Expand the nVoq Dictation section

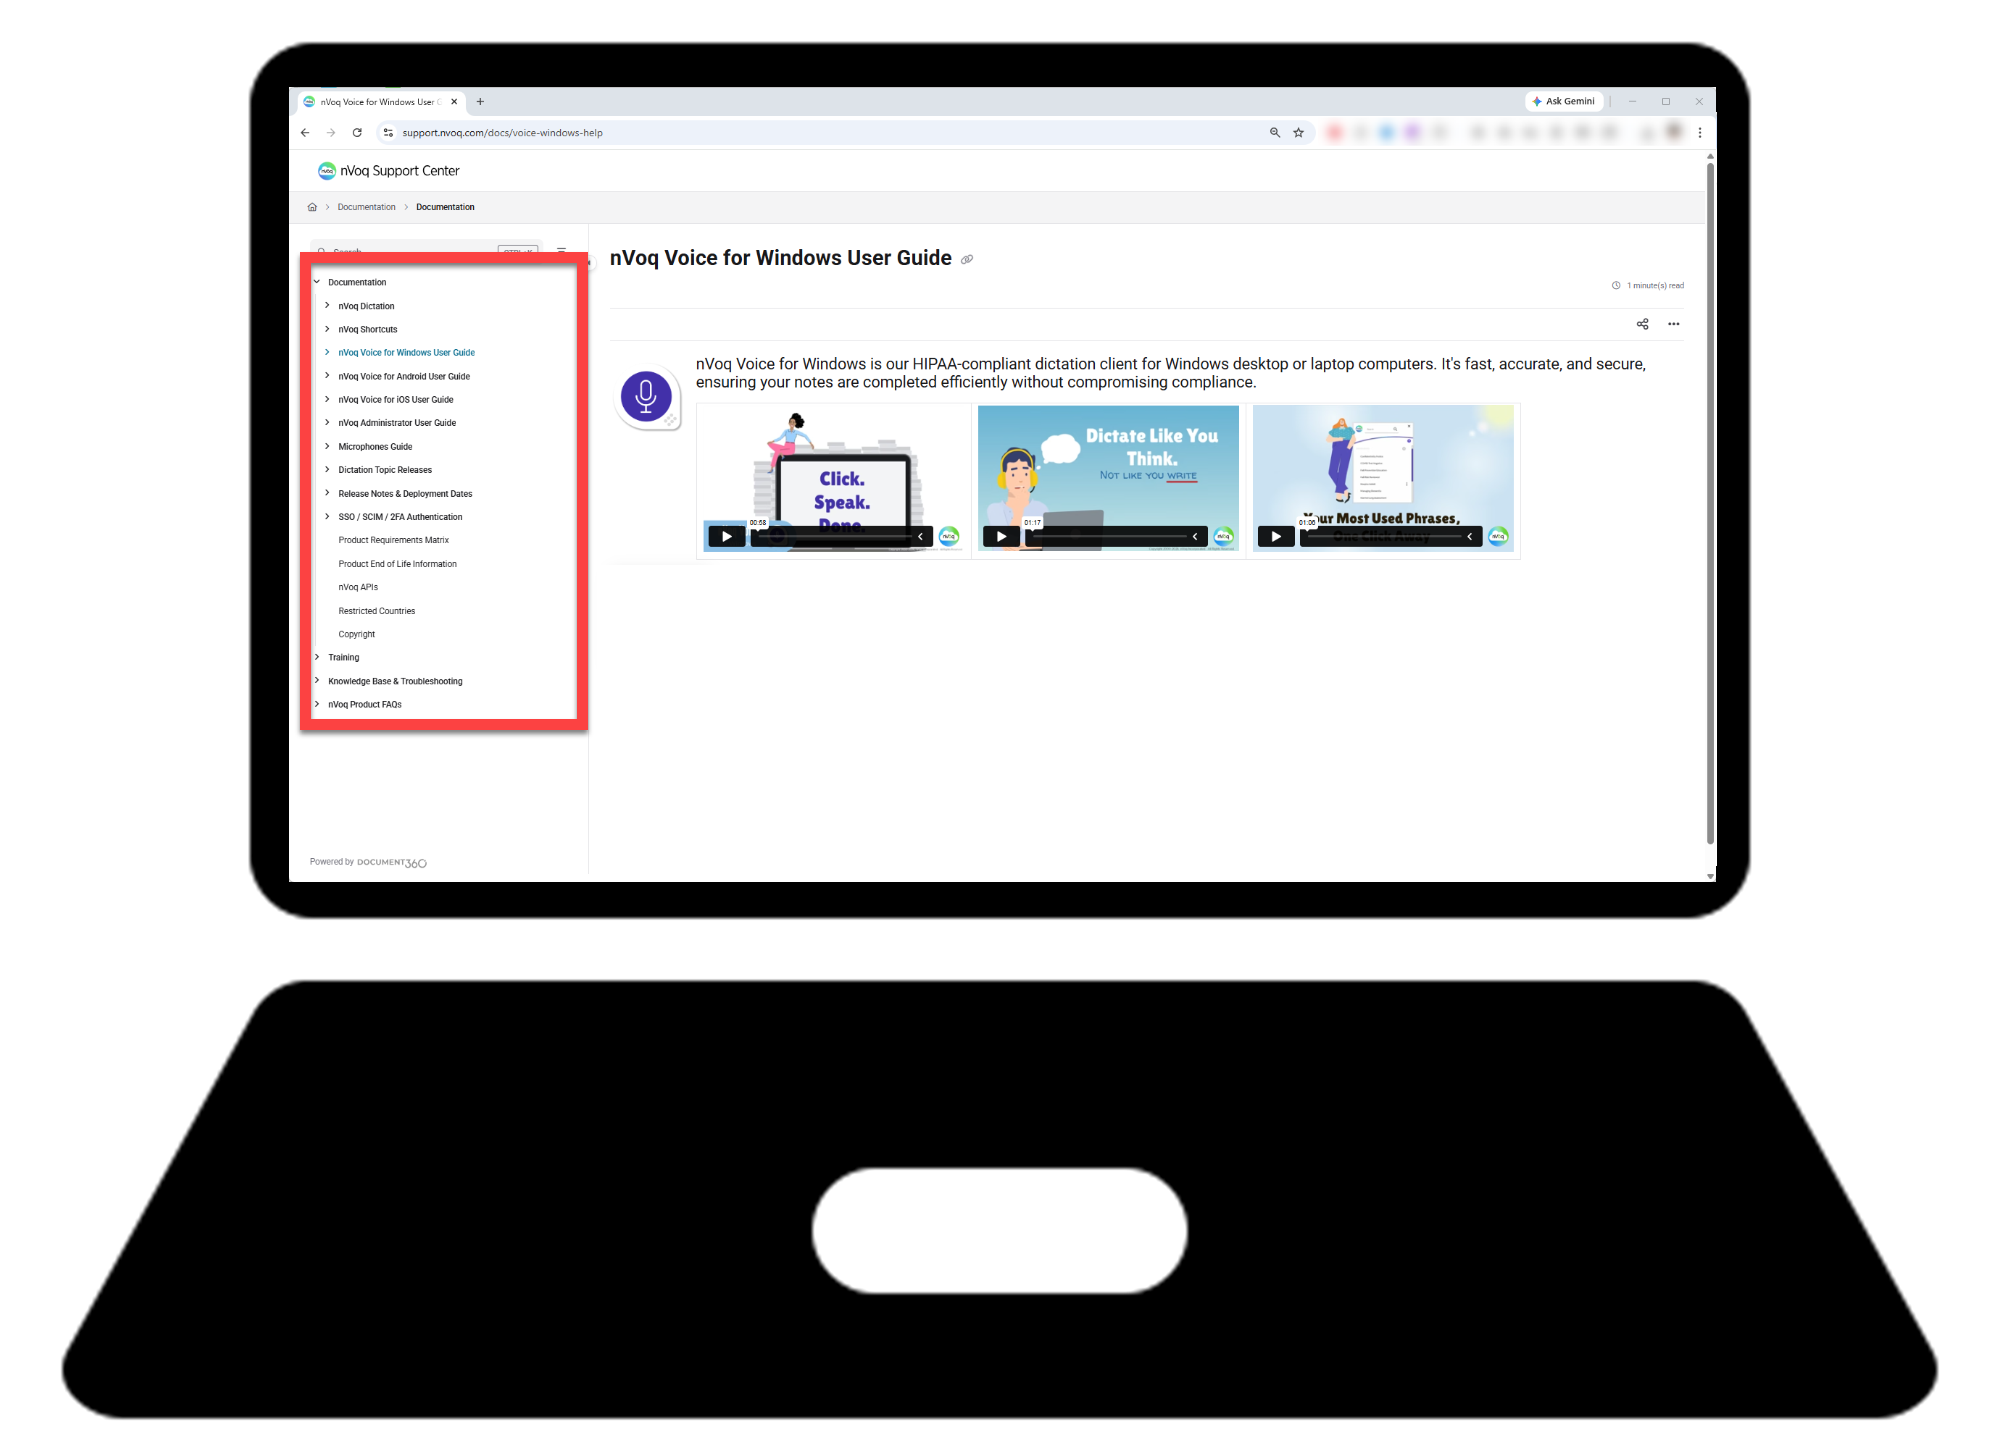point(327,306)
